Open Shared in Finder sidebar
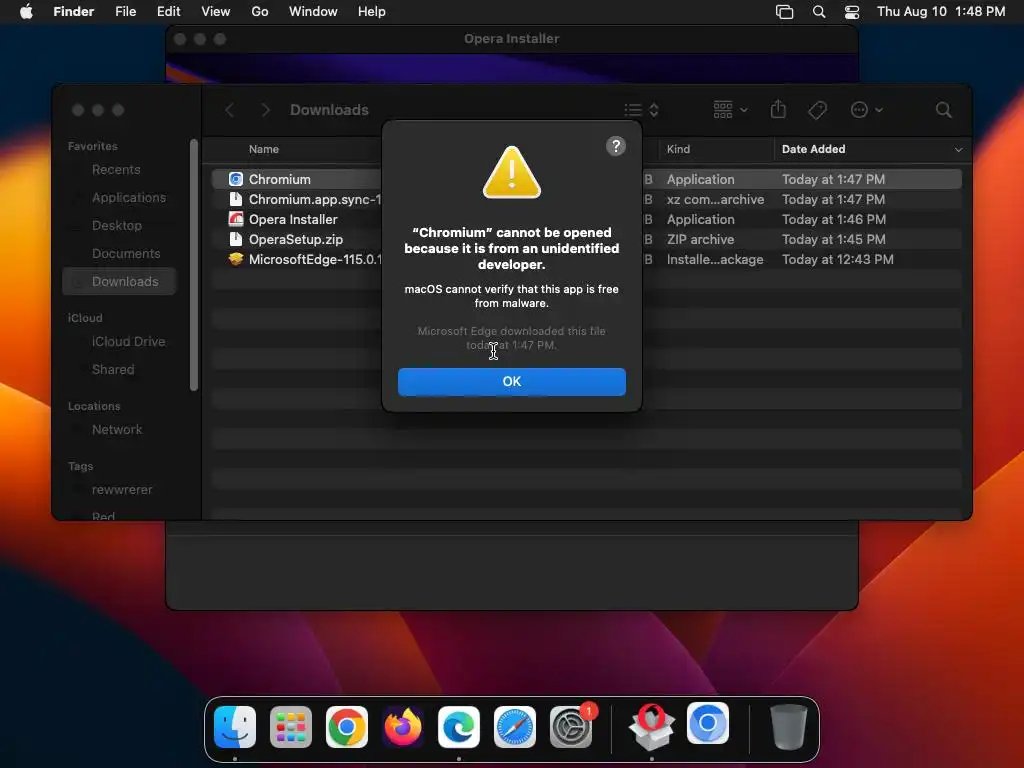This screenshot has width=1024, height=768. pyautogui.click(x=113, y=370)
